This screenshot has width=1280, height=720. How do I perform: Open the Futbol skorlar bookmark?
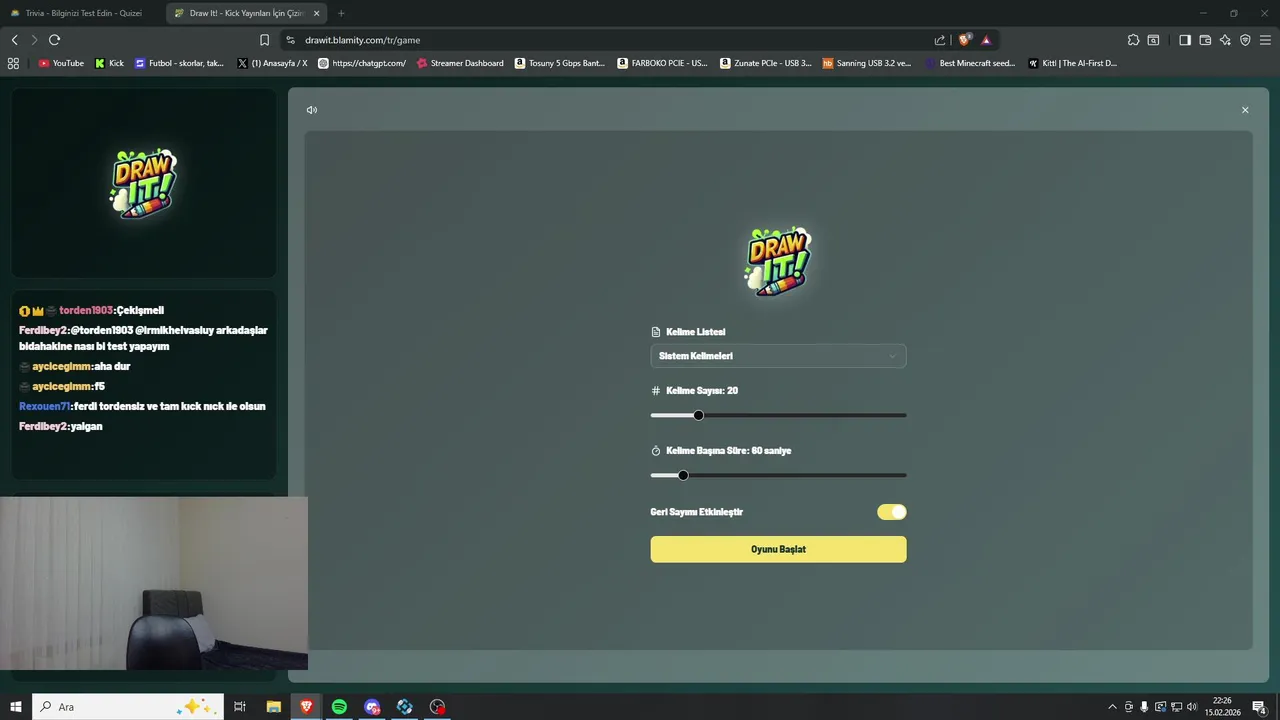pos(180,63)
